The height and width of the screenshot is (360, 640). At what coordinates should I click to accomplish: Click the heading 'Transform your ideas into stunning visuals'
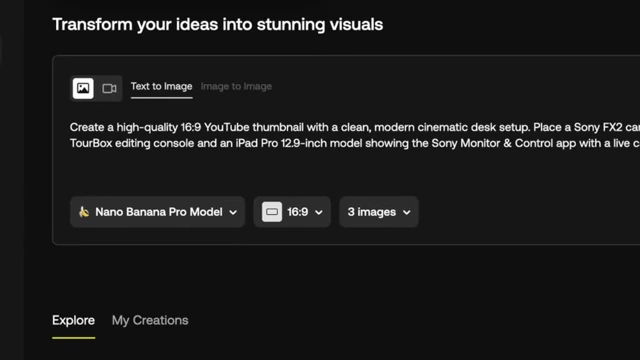tap(218, 24)
